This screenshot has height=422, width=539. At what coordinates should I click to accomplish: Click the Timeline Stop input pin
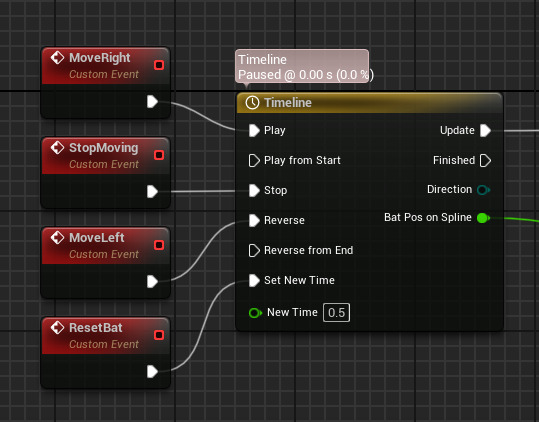tap(254, 190)
